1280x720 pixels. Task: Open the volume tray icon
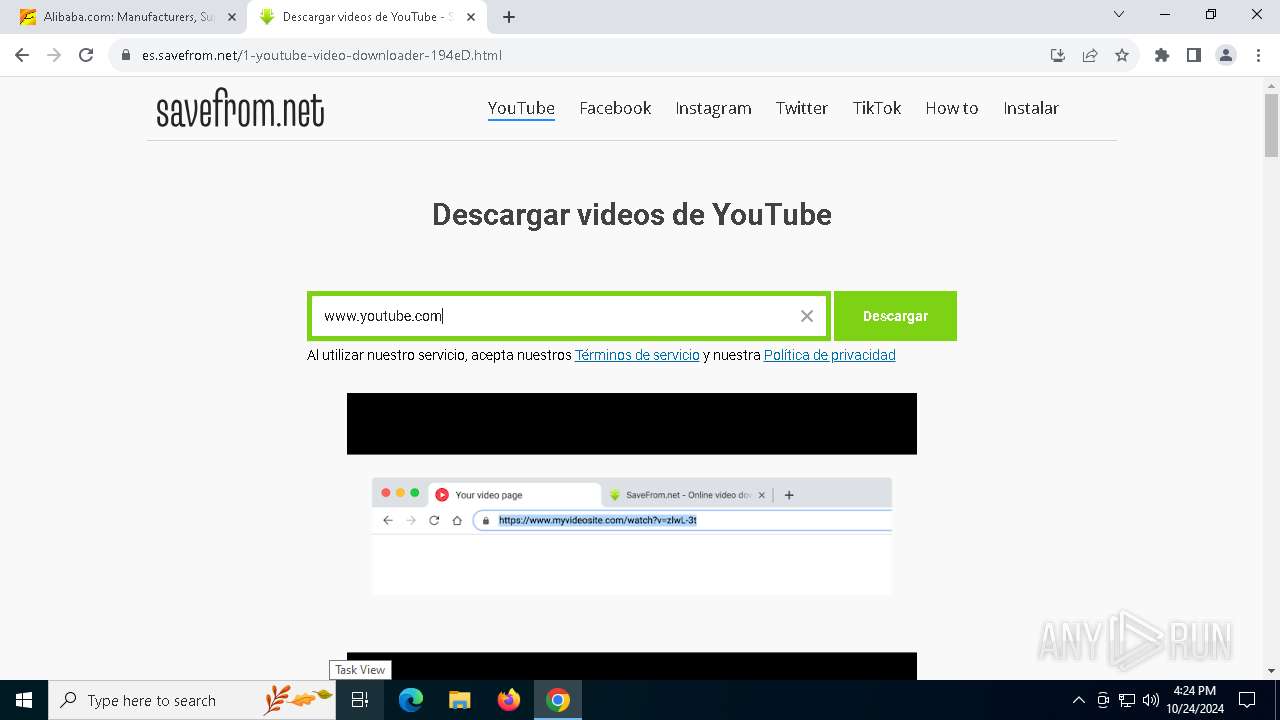1151,700
